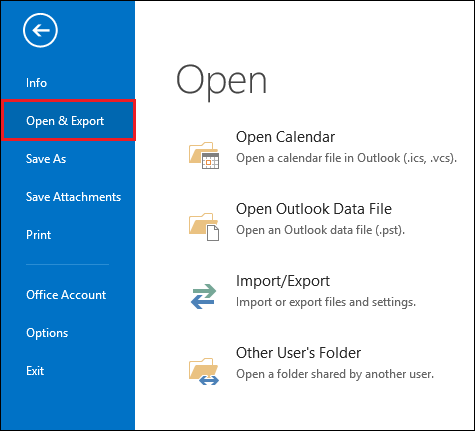Screen dimensions: 475x431
Task: Click the Import/Export arrows icon
Action: (204, 296)
